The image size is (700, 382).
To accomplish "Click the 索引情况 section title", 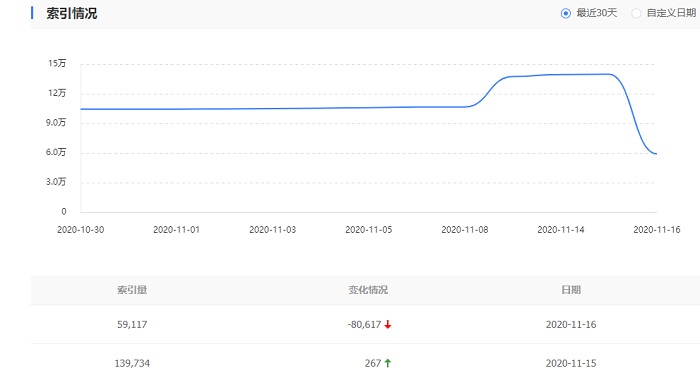I will tap(71, 13).
